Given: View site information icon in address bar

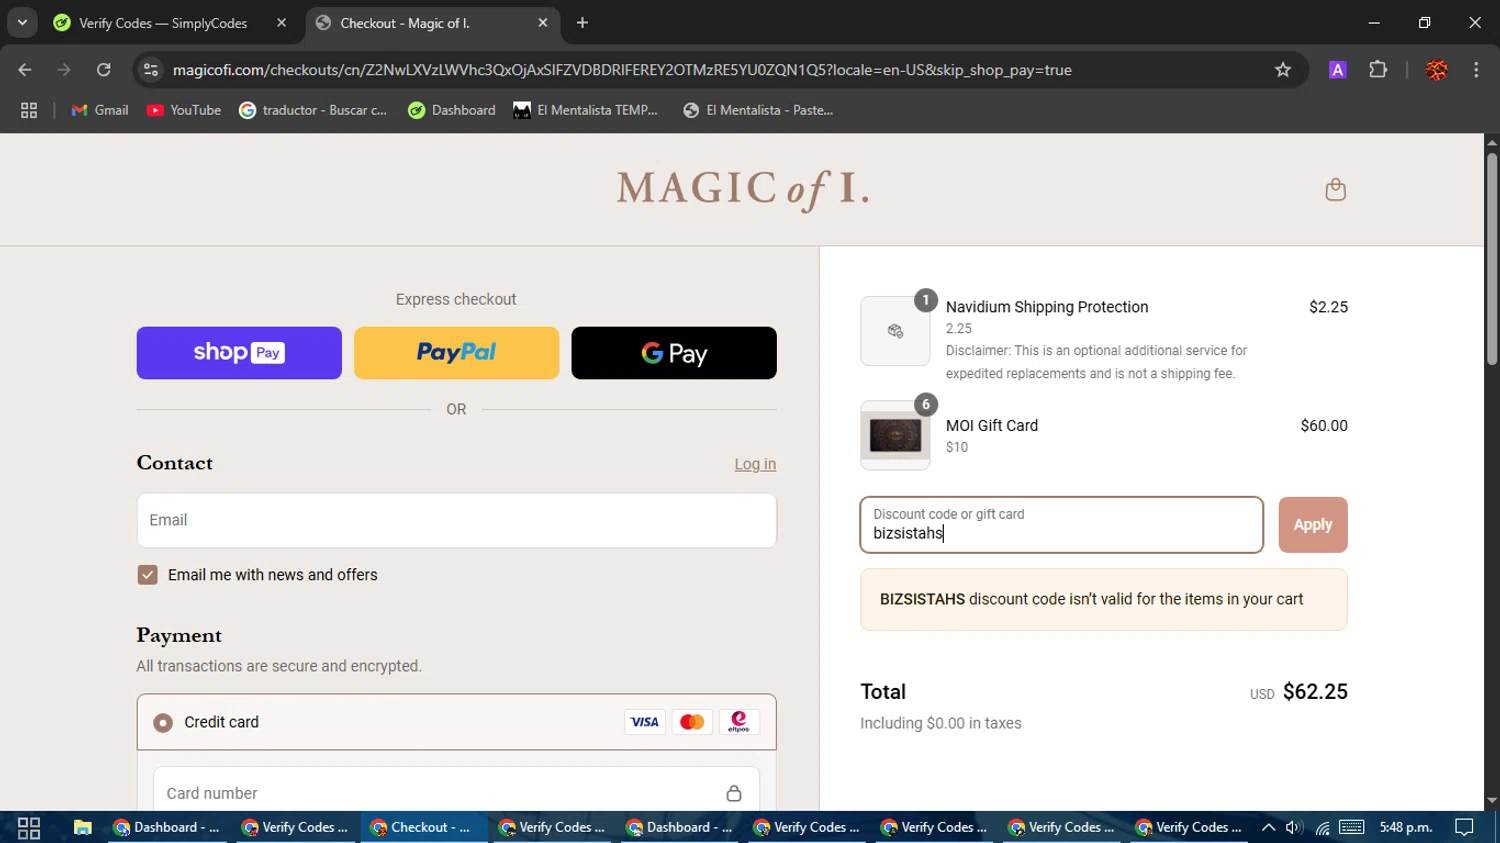Looking at the screenshot, I should tap(151, 70).
